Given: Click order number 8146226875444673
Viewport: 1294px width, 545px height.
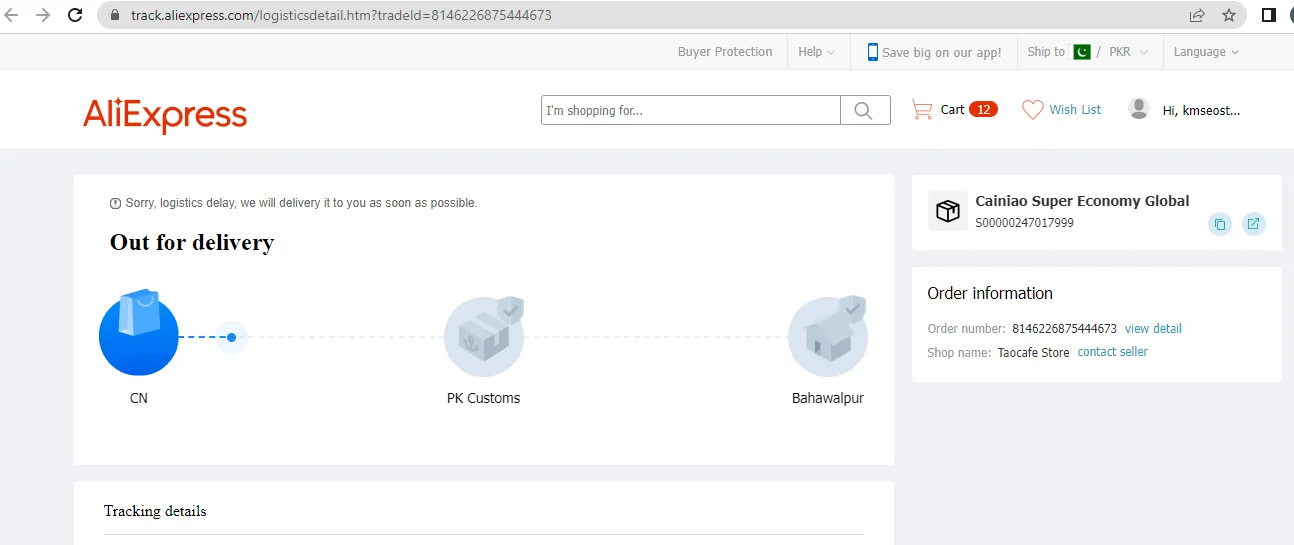Looking at the screenshot, I should (x=1064, y=329).
